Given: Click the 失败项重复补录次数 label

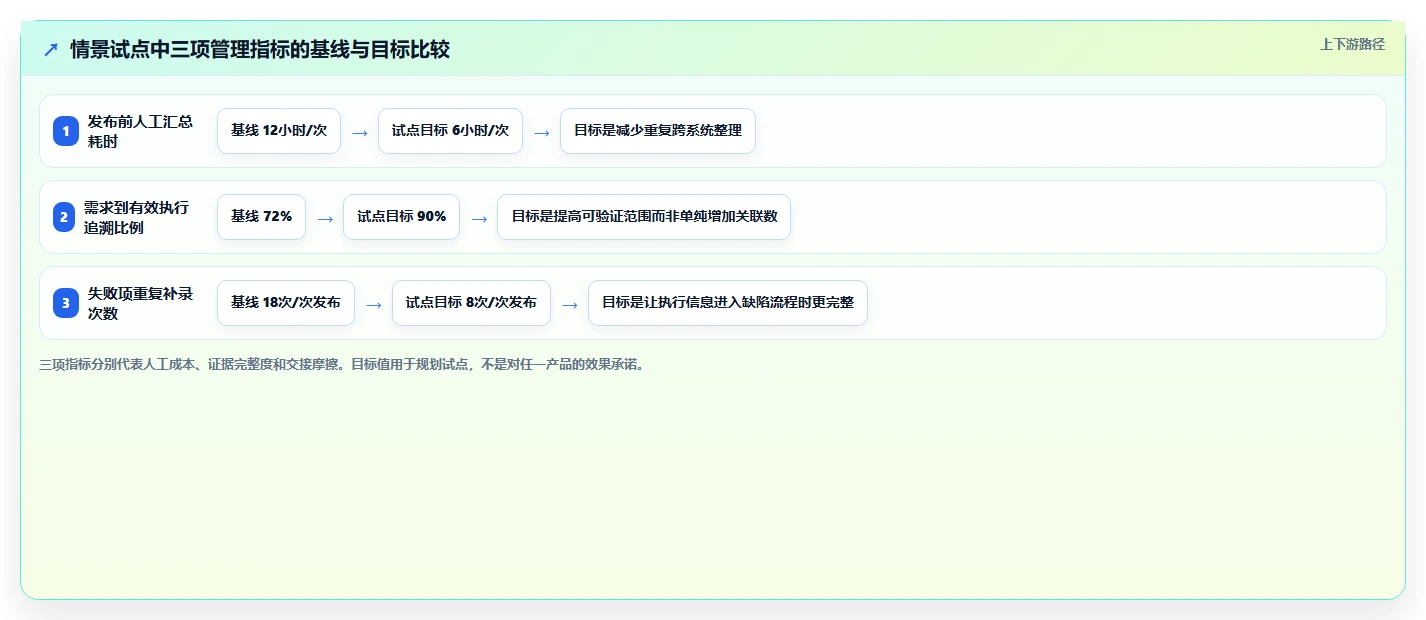Looking at the screenshot, I should click(141, 303).
